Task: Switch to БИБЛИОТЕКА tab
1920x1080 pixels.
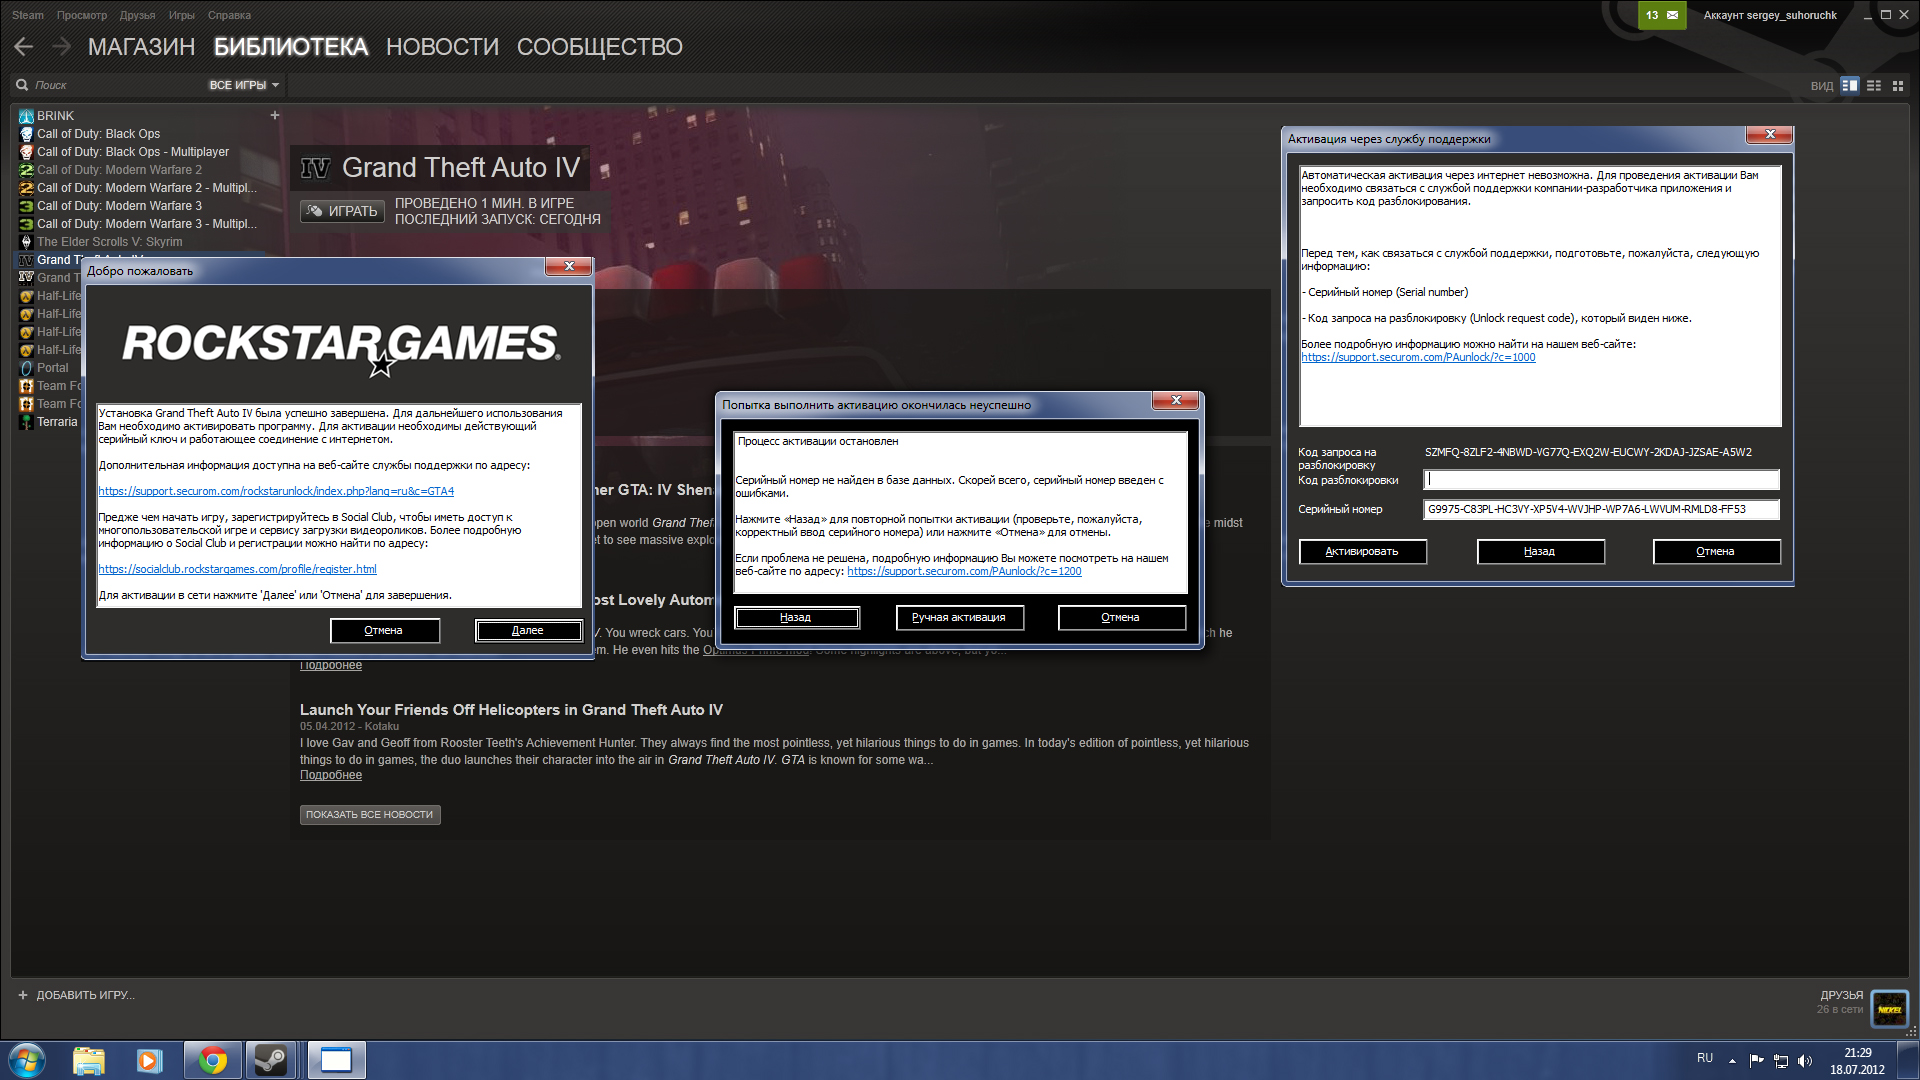Action: tap(291, 47)
